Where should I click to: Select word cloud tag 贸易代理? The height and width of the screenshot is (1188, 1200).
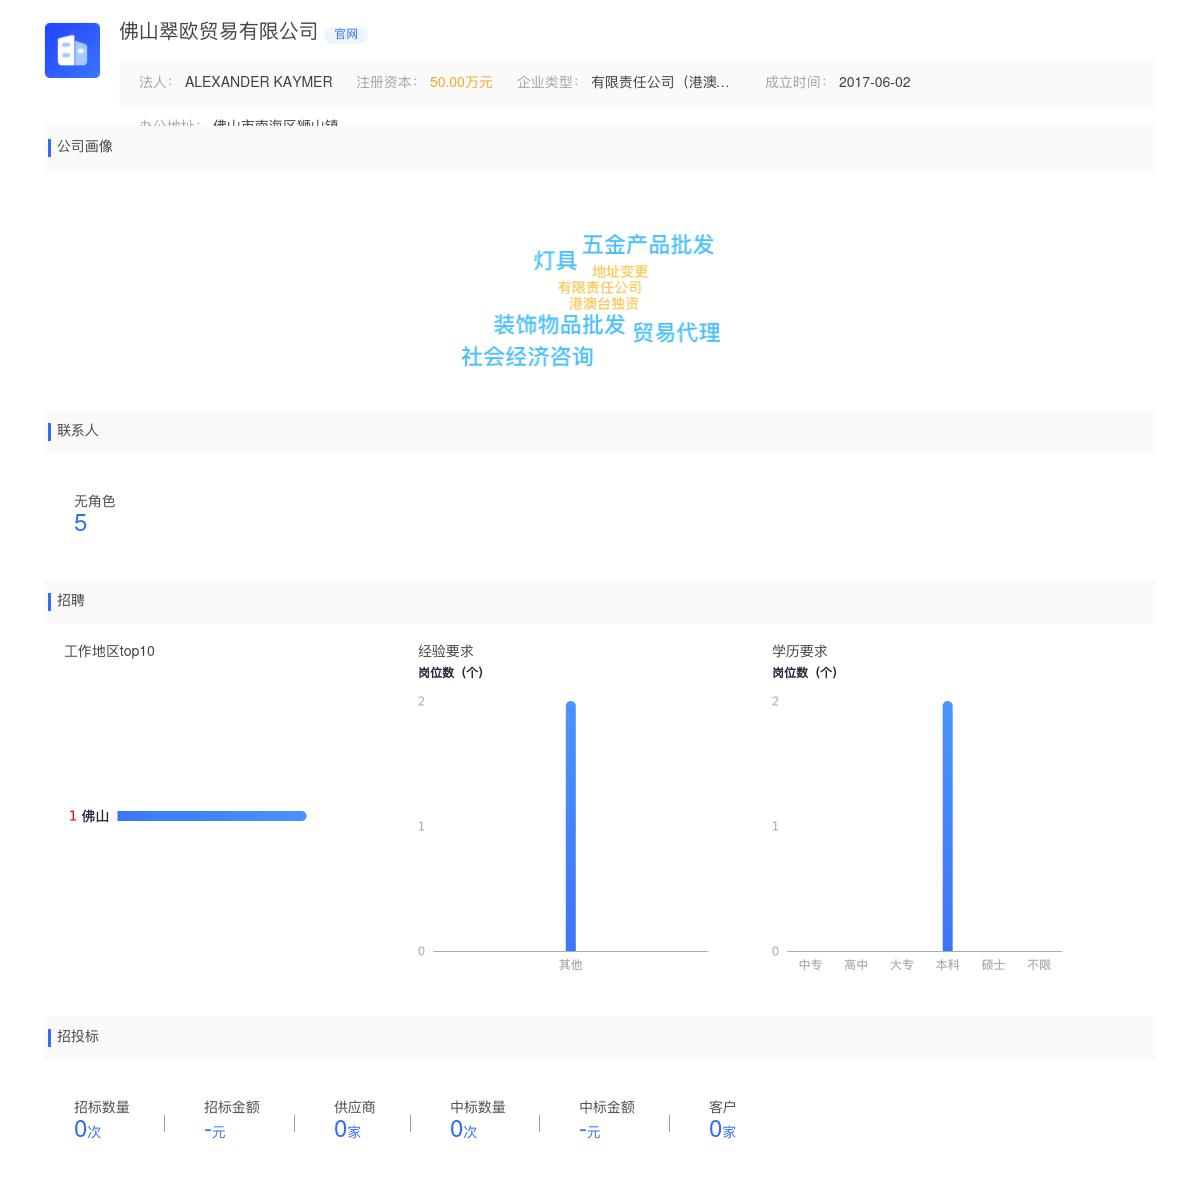coord(677,333)
